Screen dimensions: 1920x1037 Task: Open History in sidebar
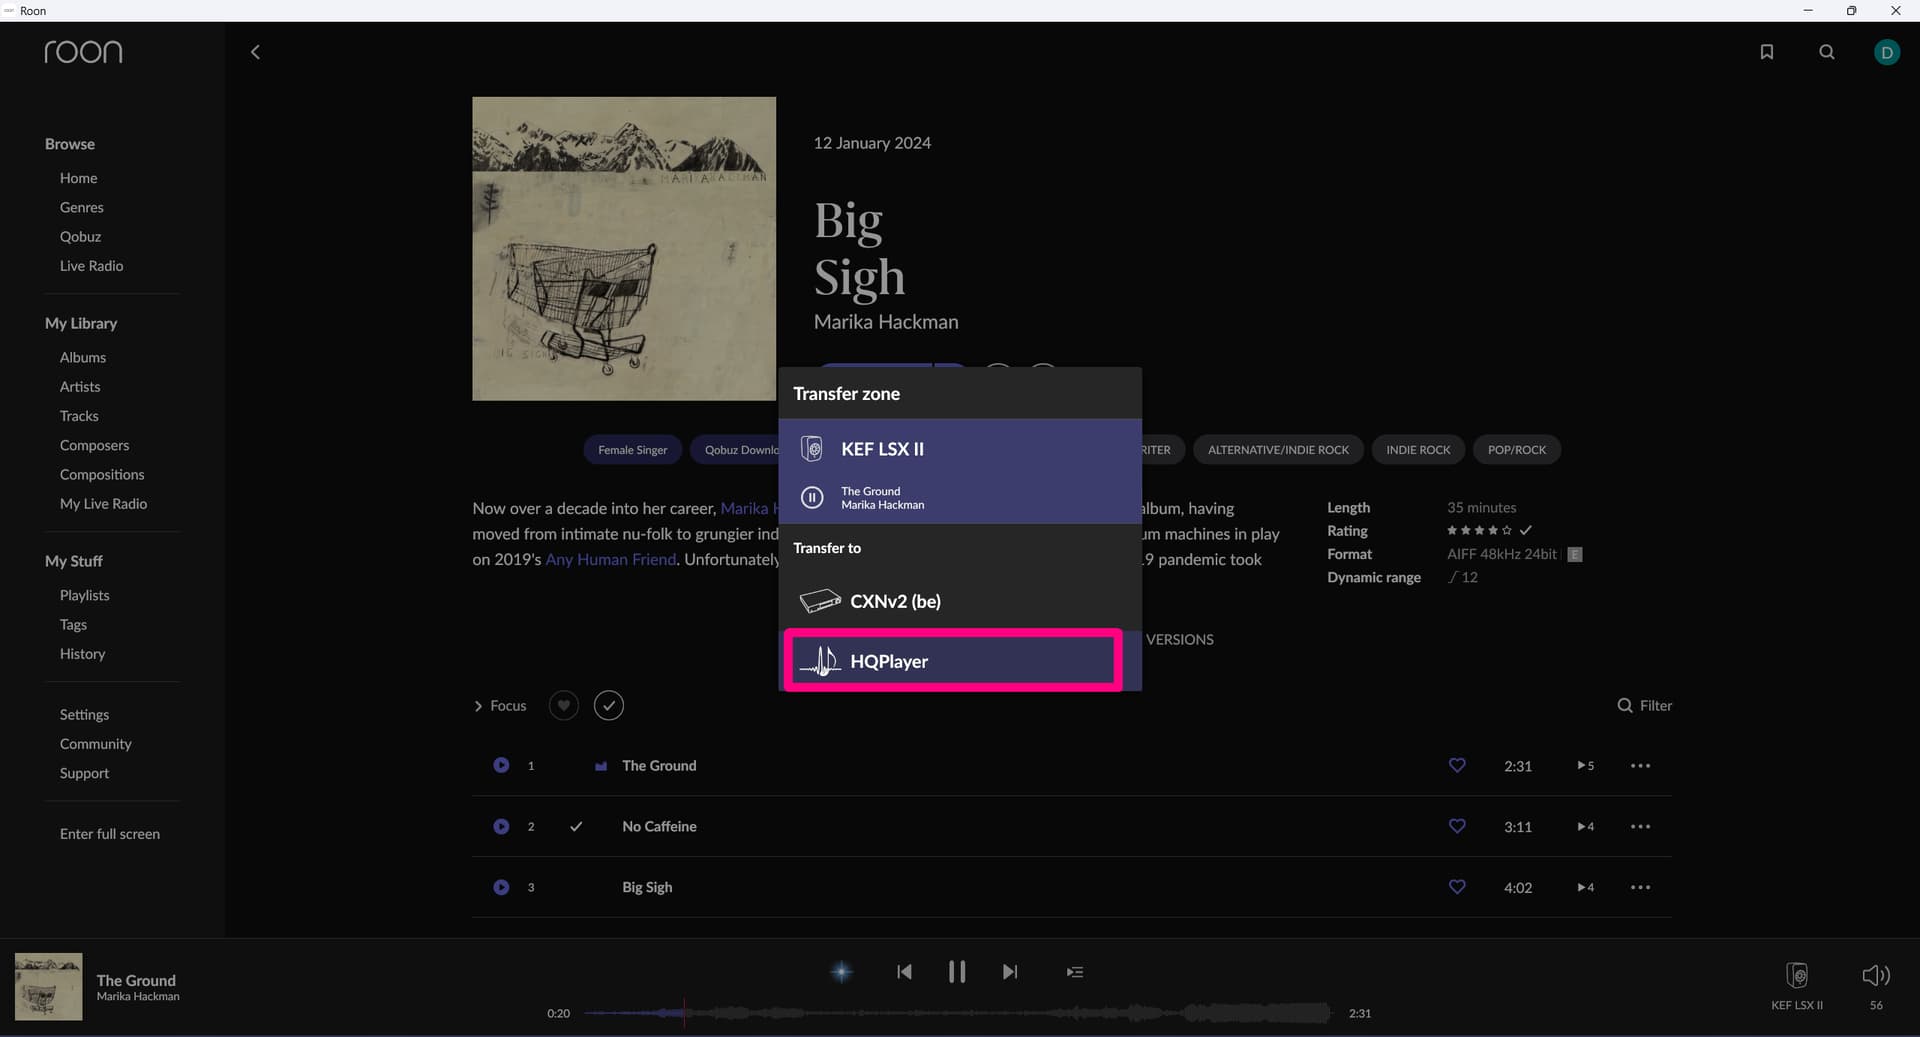[82, 654]
